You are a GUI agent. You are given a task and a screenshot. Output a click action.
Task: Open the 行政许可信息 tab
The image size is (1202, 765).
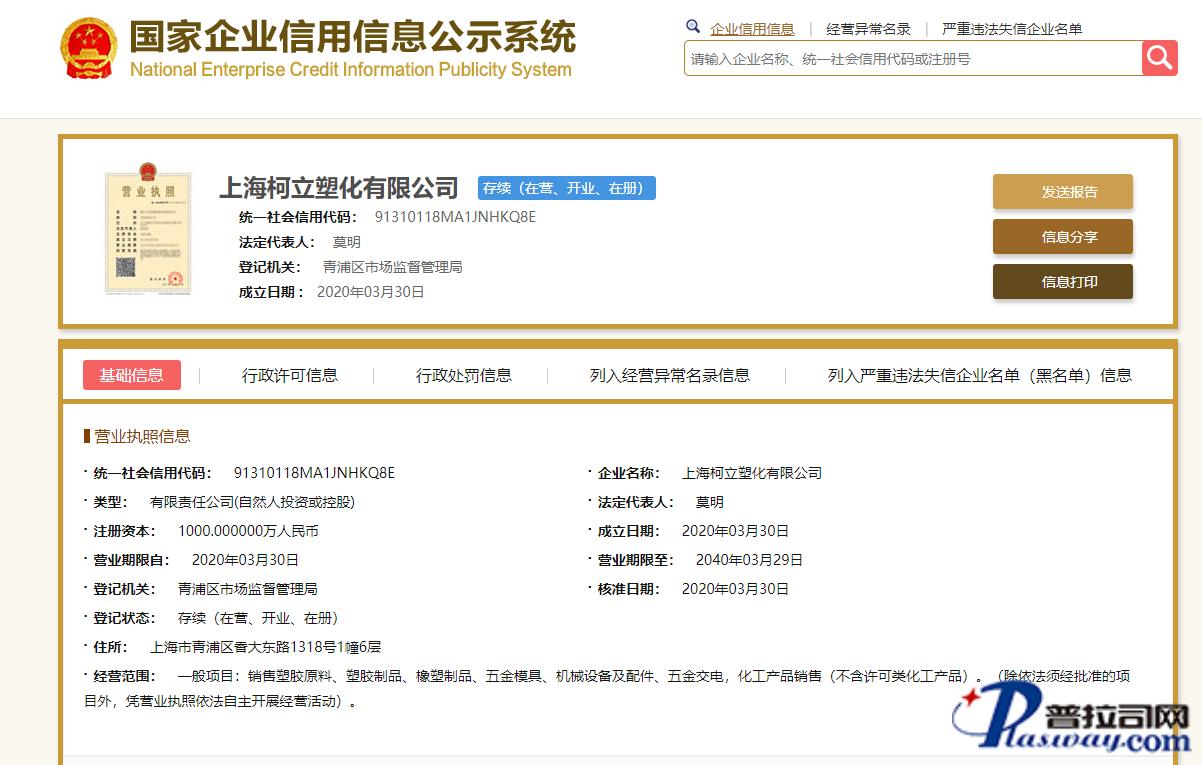290,376
